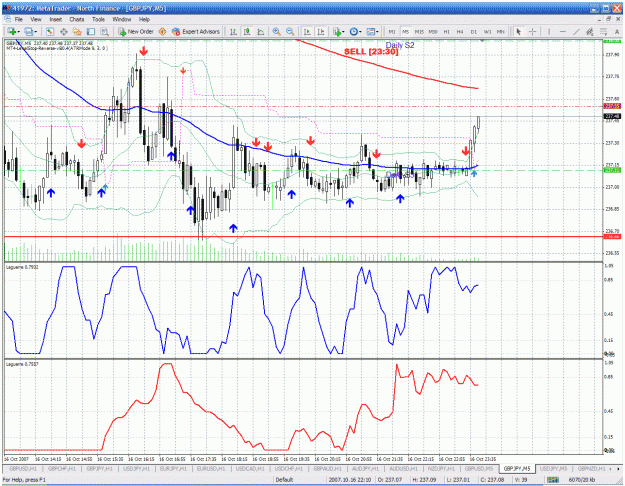Switch to the USDJPY,H1 chart tab

click(136, 469)
